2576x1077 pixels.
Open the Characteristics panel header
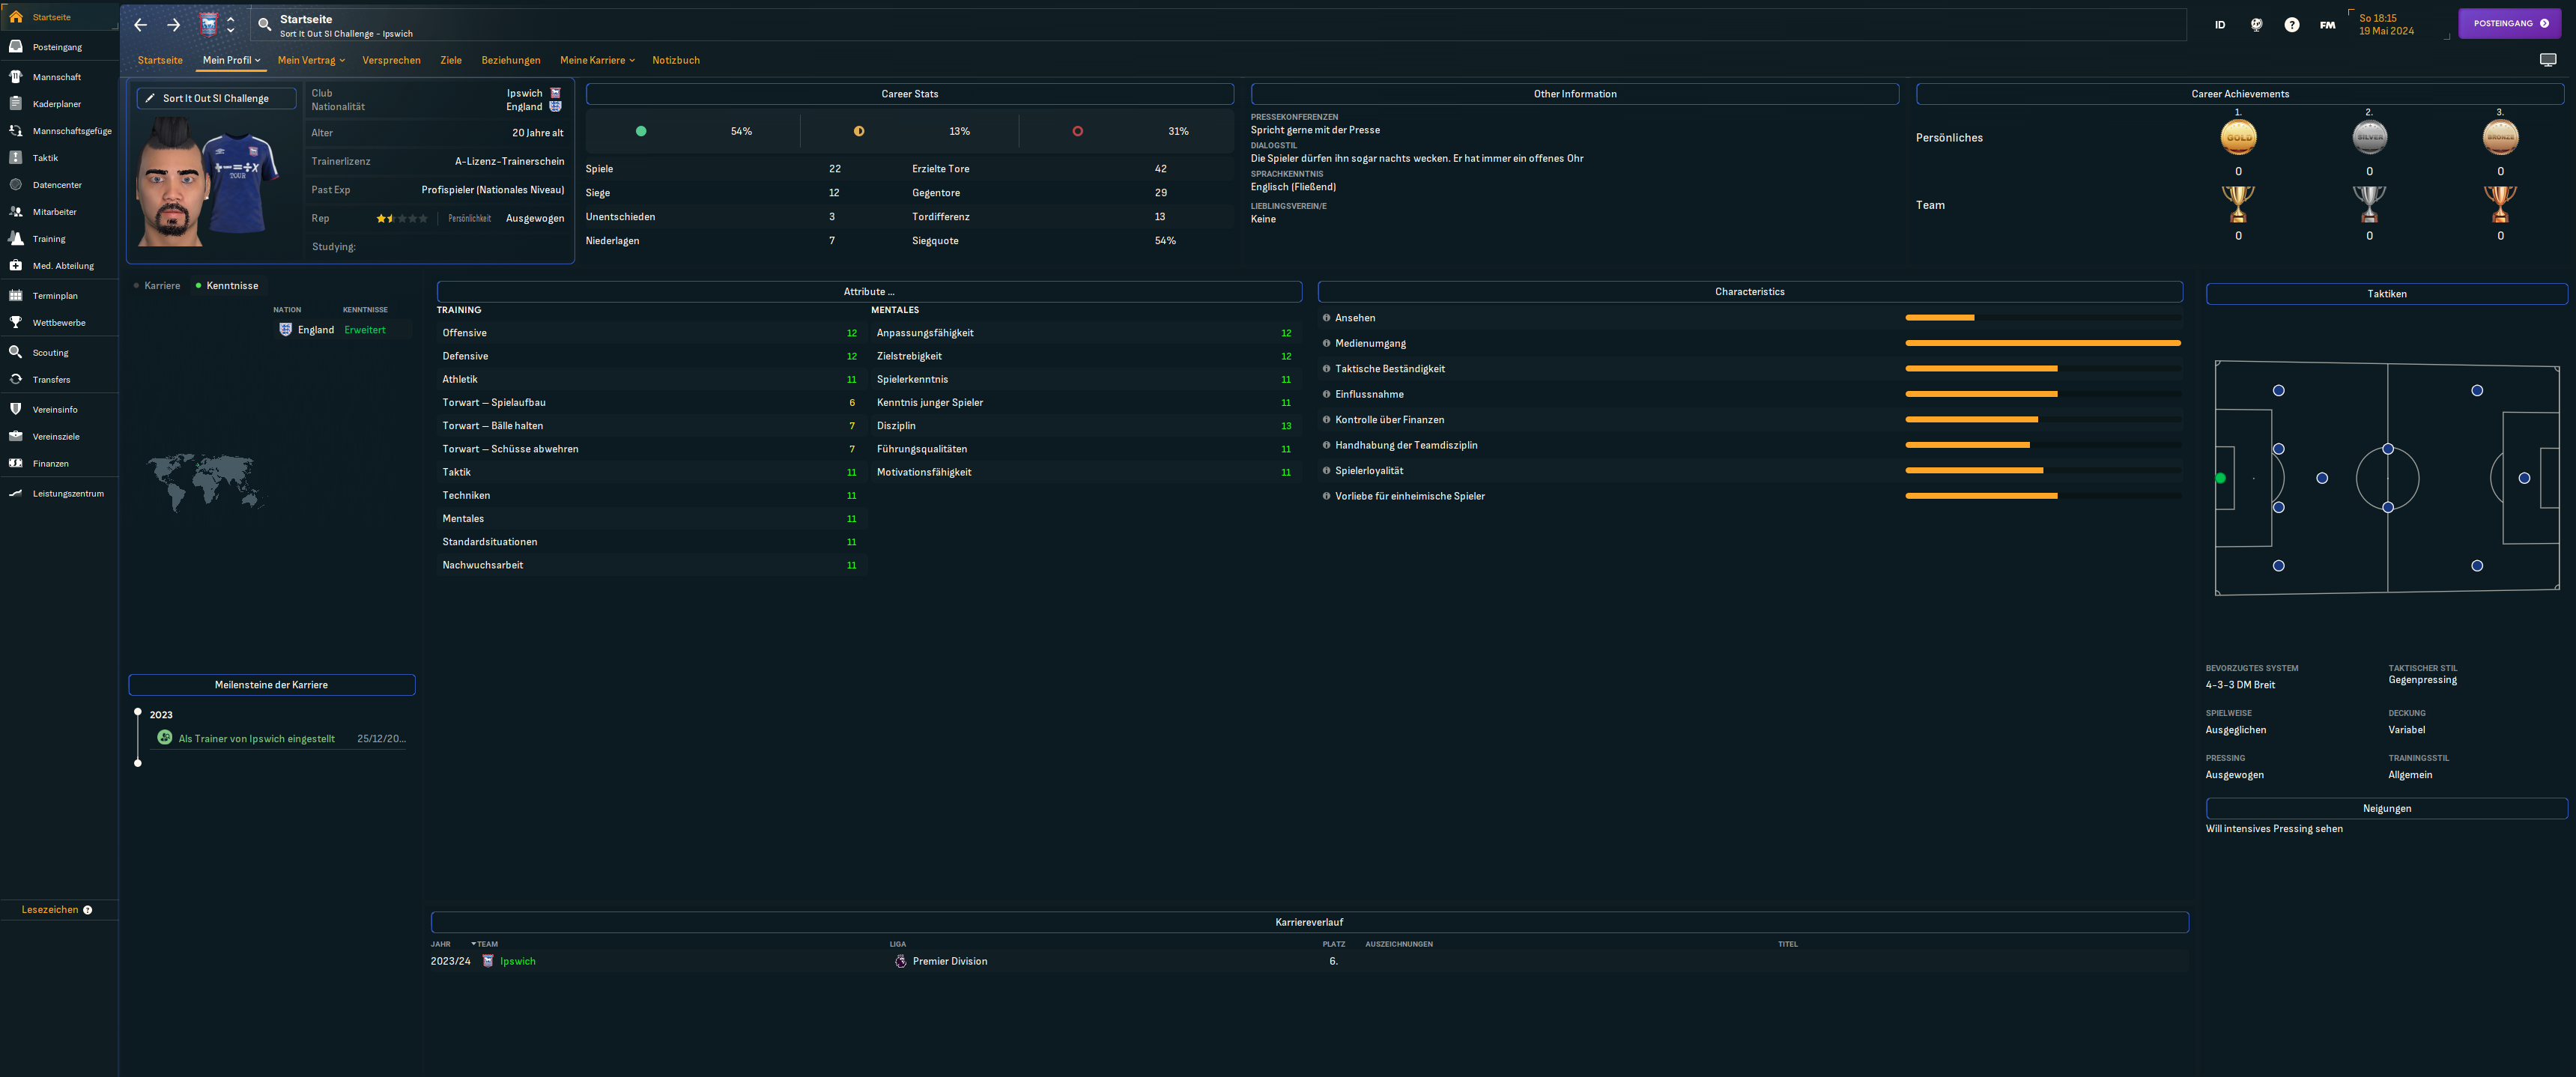pyautogui.click(x=1750, y=292)
